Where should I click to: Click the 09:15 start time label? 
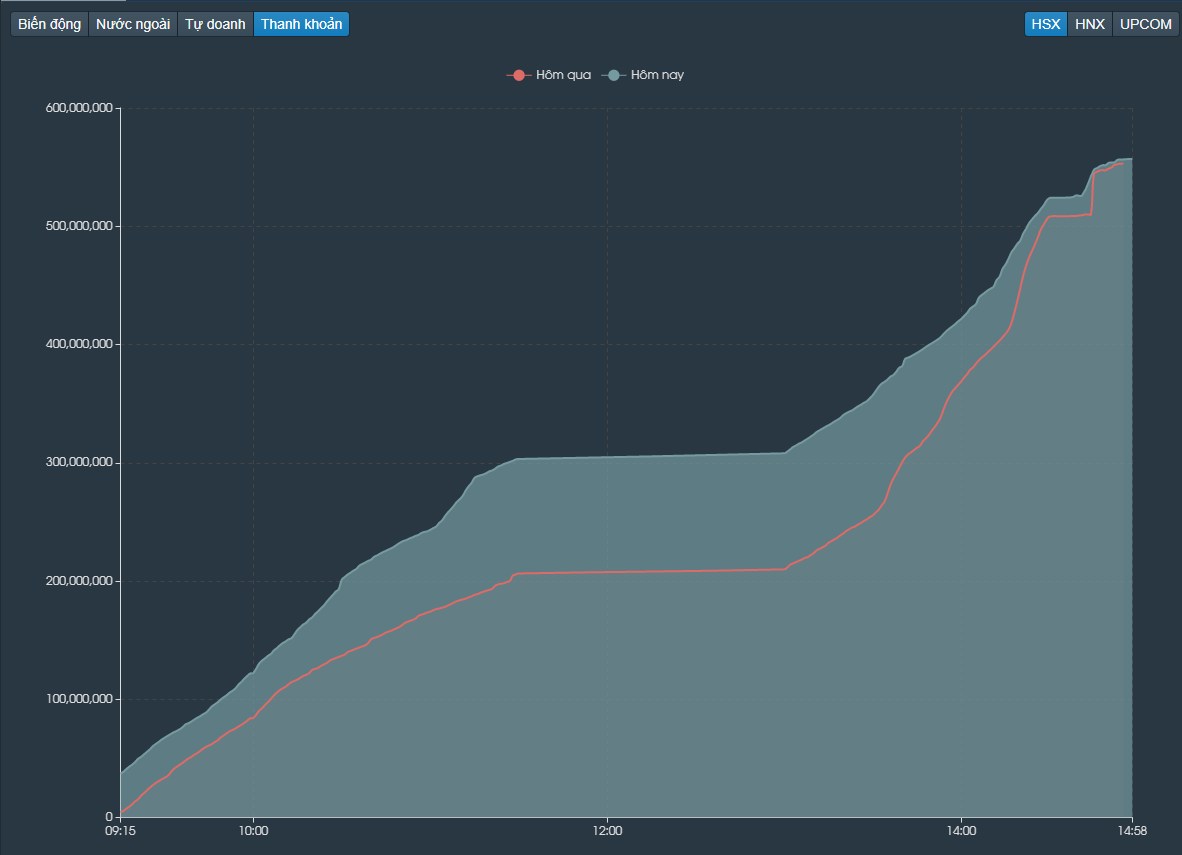click(x=121, y=831)
